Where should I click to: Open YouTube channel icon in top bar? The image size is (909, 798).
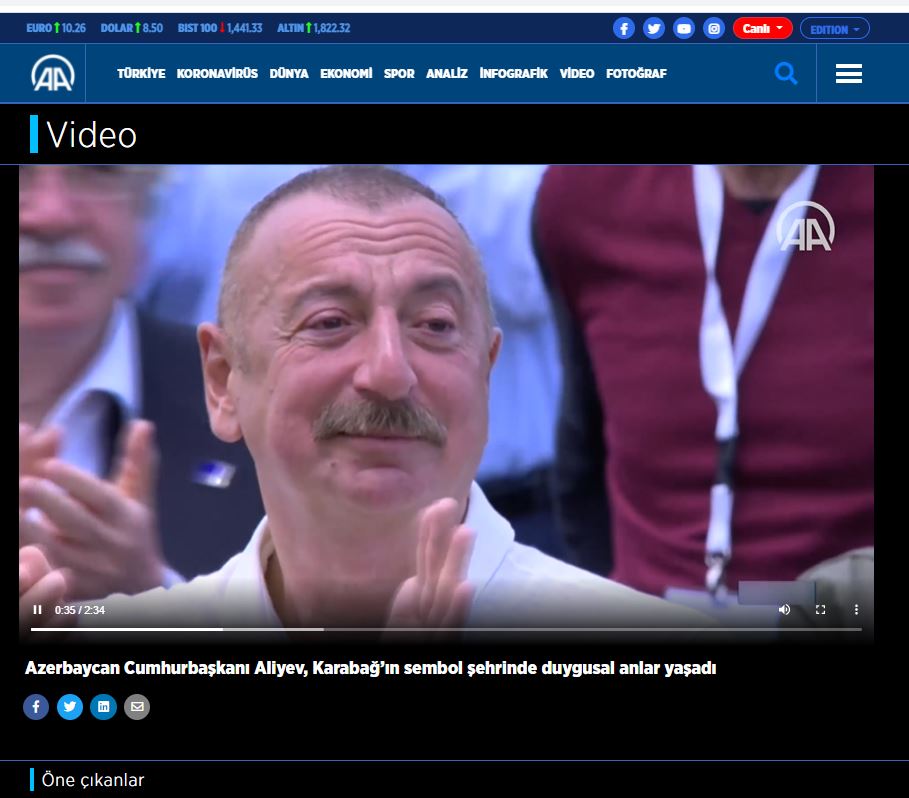[684, 29]
